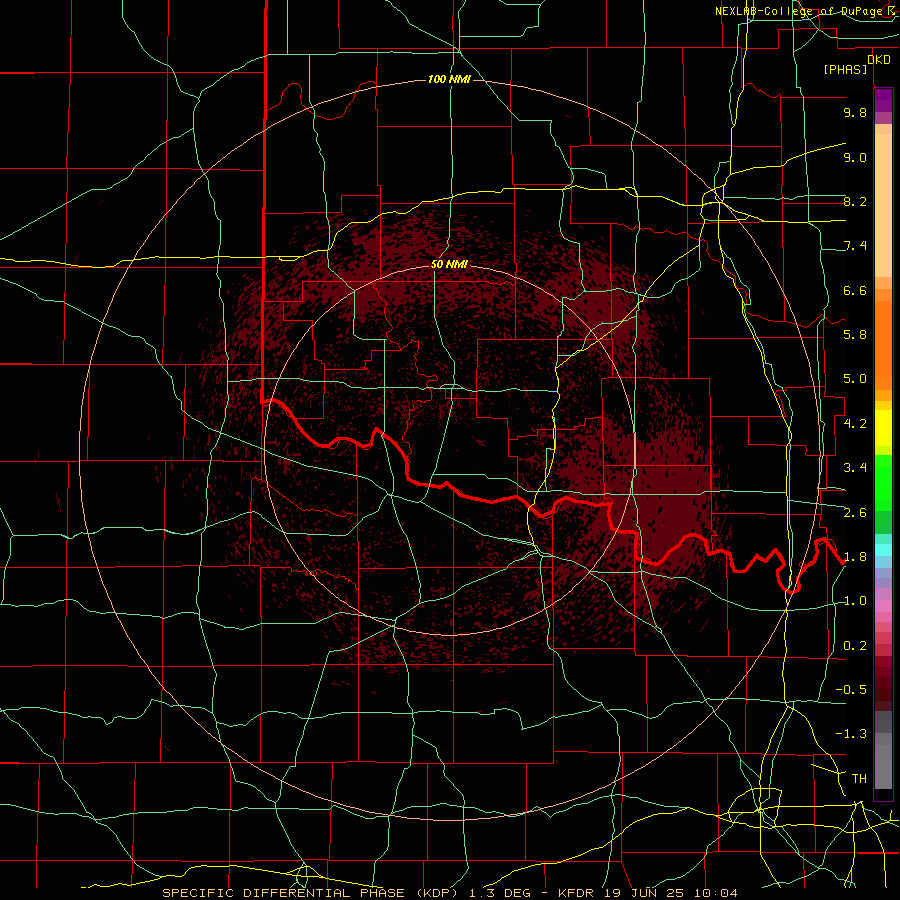The image size is (900, 900).
Task: Select the -0.5 scale label
Action: (x=851, y=690)
